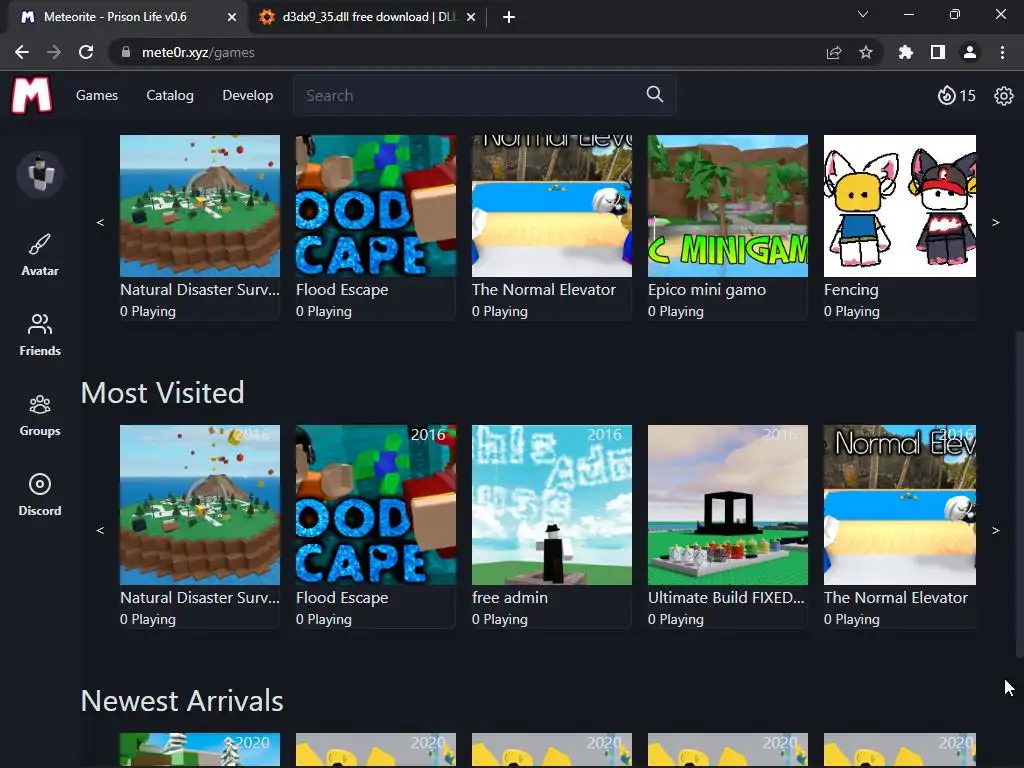Screen dimensions: 1024x768
Task: Click the Meteorite M logo
Action: 31,95
